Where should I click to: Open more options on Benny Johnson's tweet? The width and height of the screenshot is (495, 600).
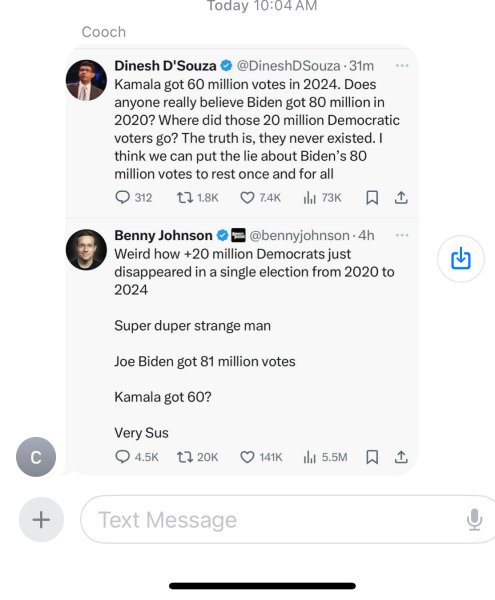402,235
